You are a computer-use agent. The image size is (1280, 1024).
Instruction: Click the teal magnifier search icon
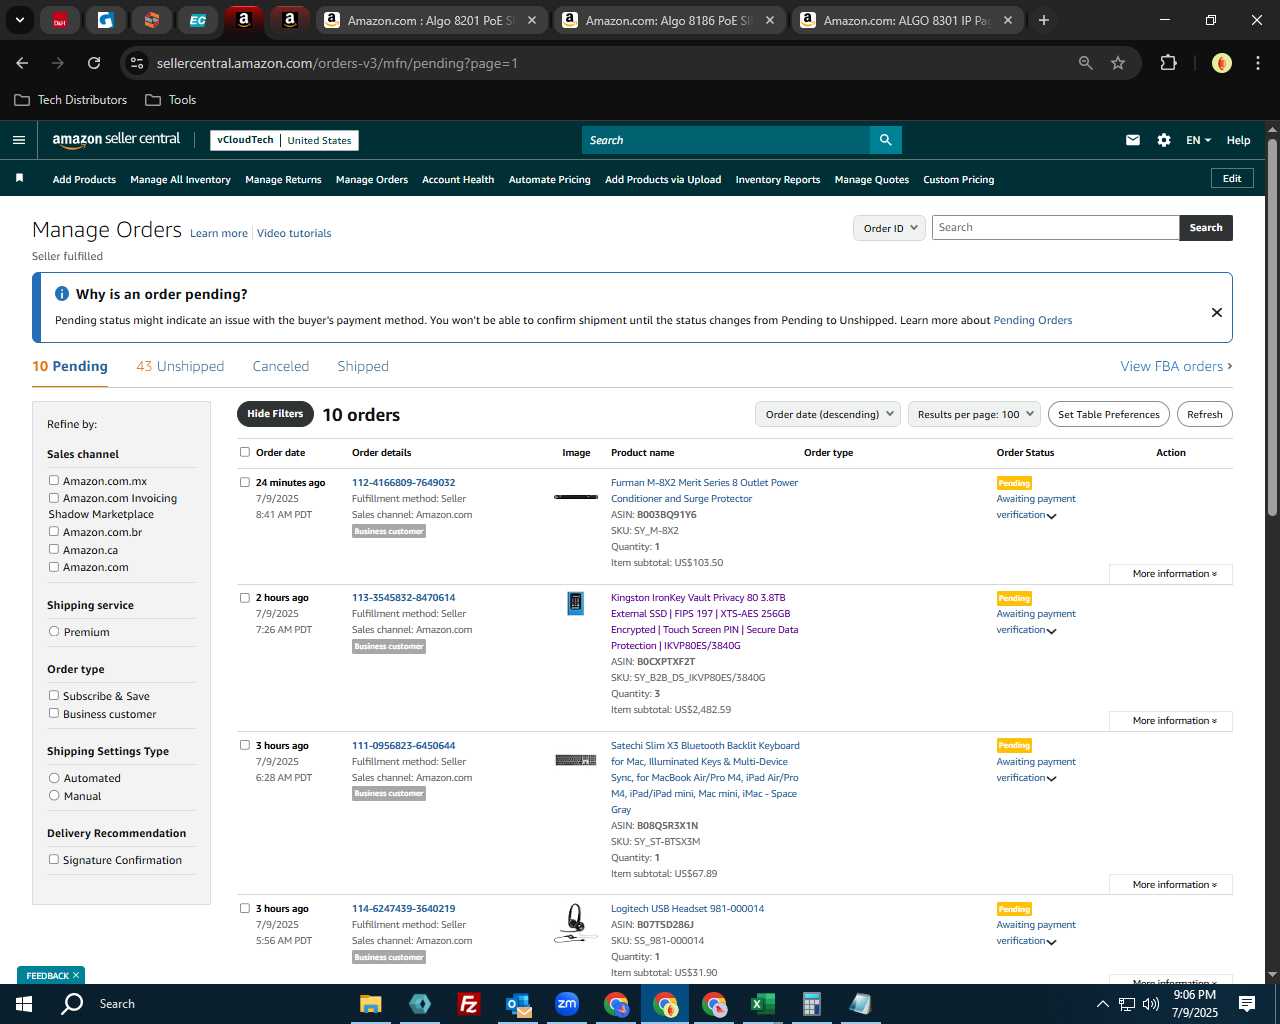click(x=885, y=140)
